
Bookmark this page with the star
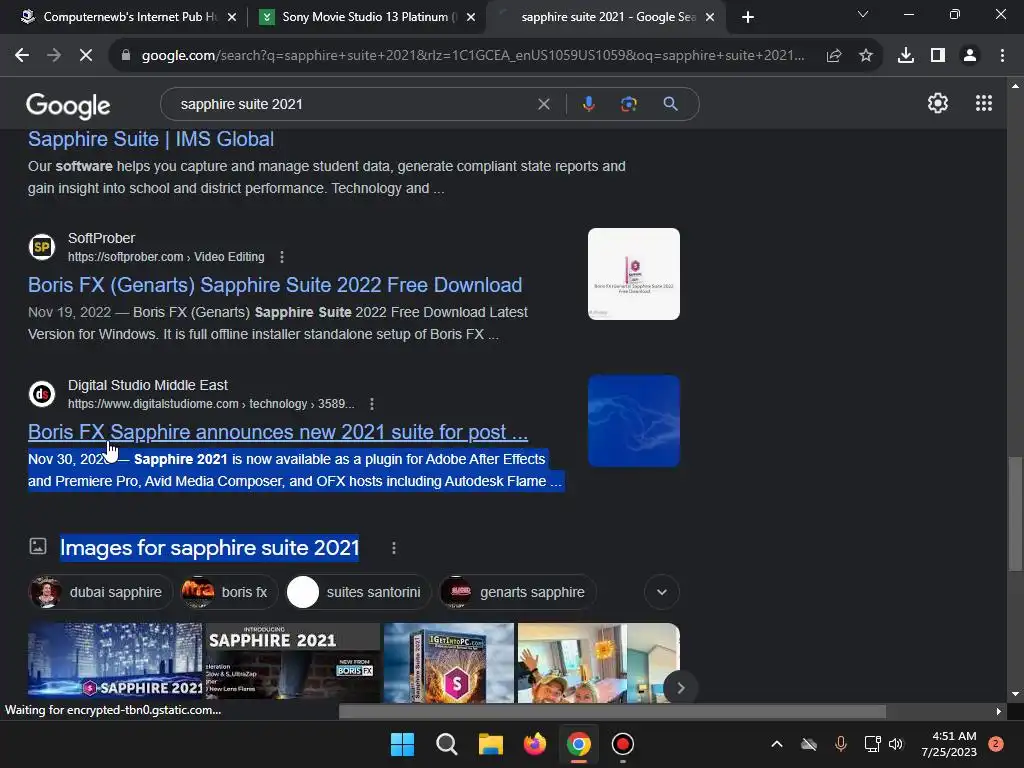coord(866,56)
